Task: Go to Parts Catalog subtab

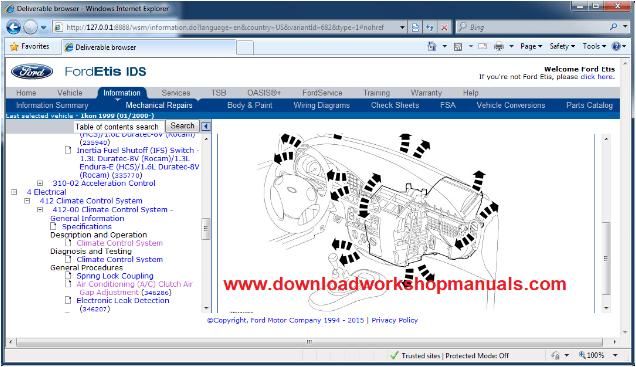Action: (x=589, y=105)
